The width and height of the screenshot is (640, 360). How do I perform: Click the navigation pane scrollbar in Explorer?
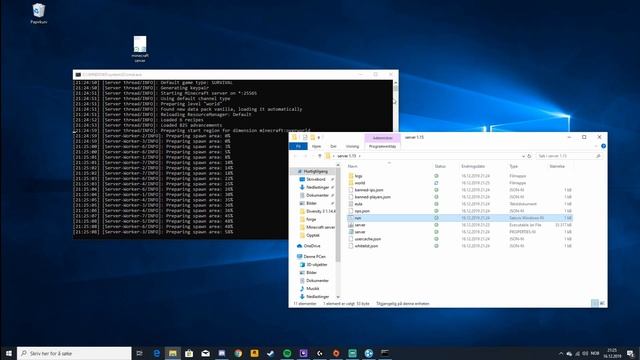point(338,214)
